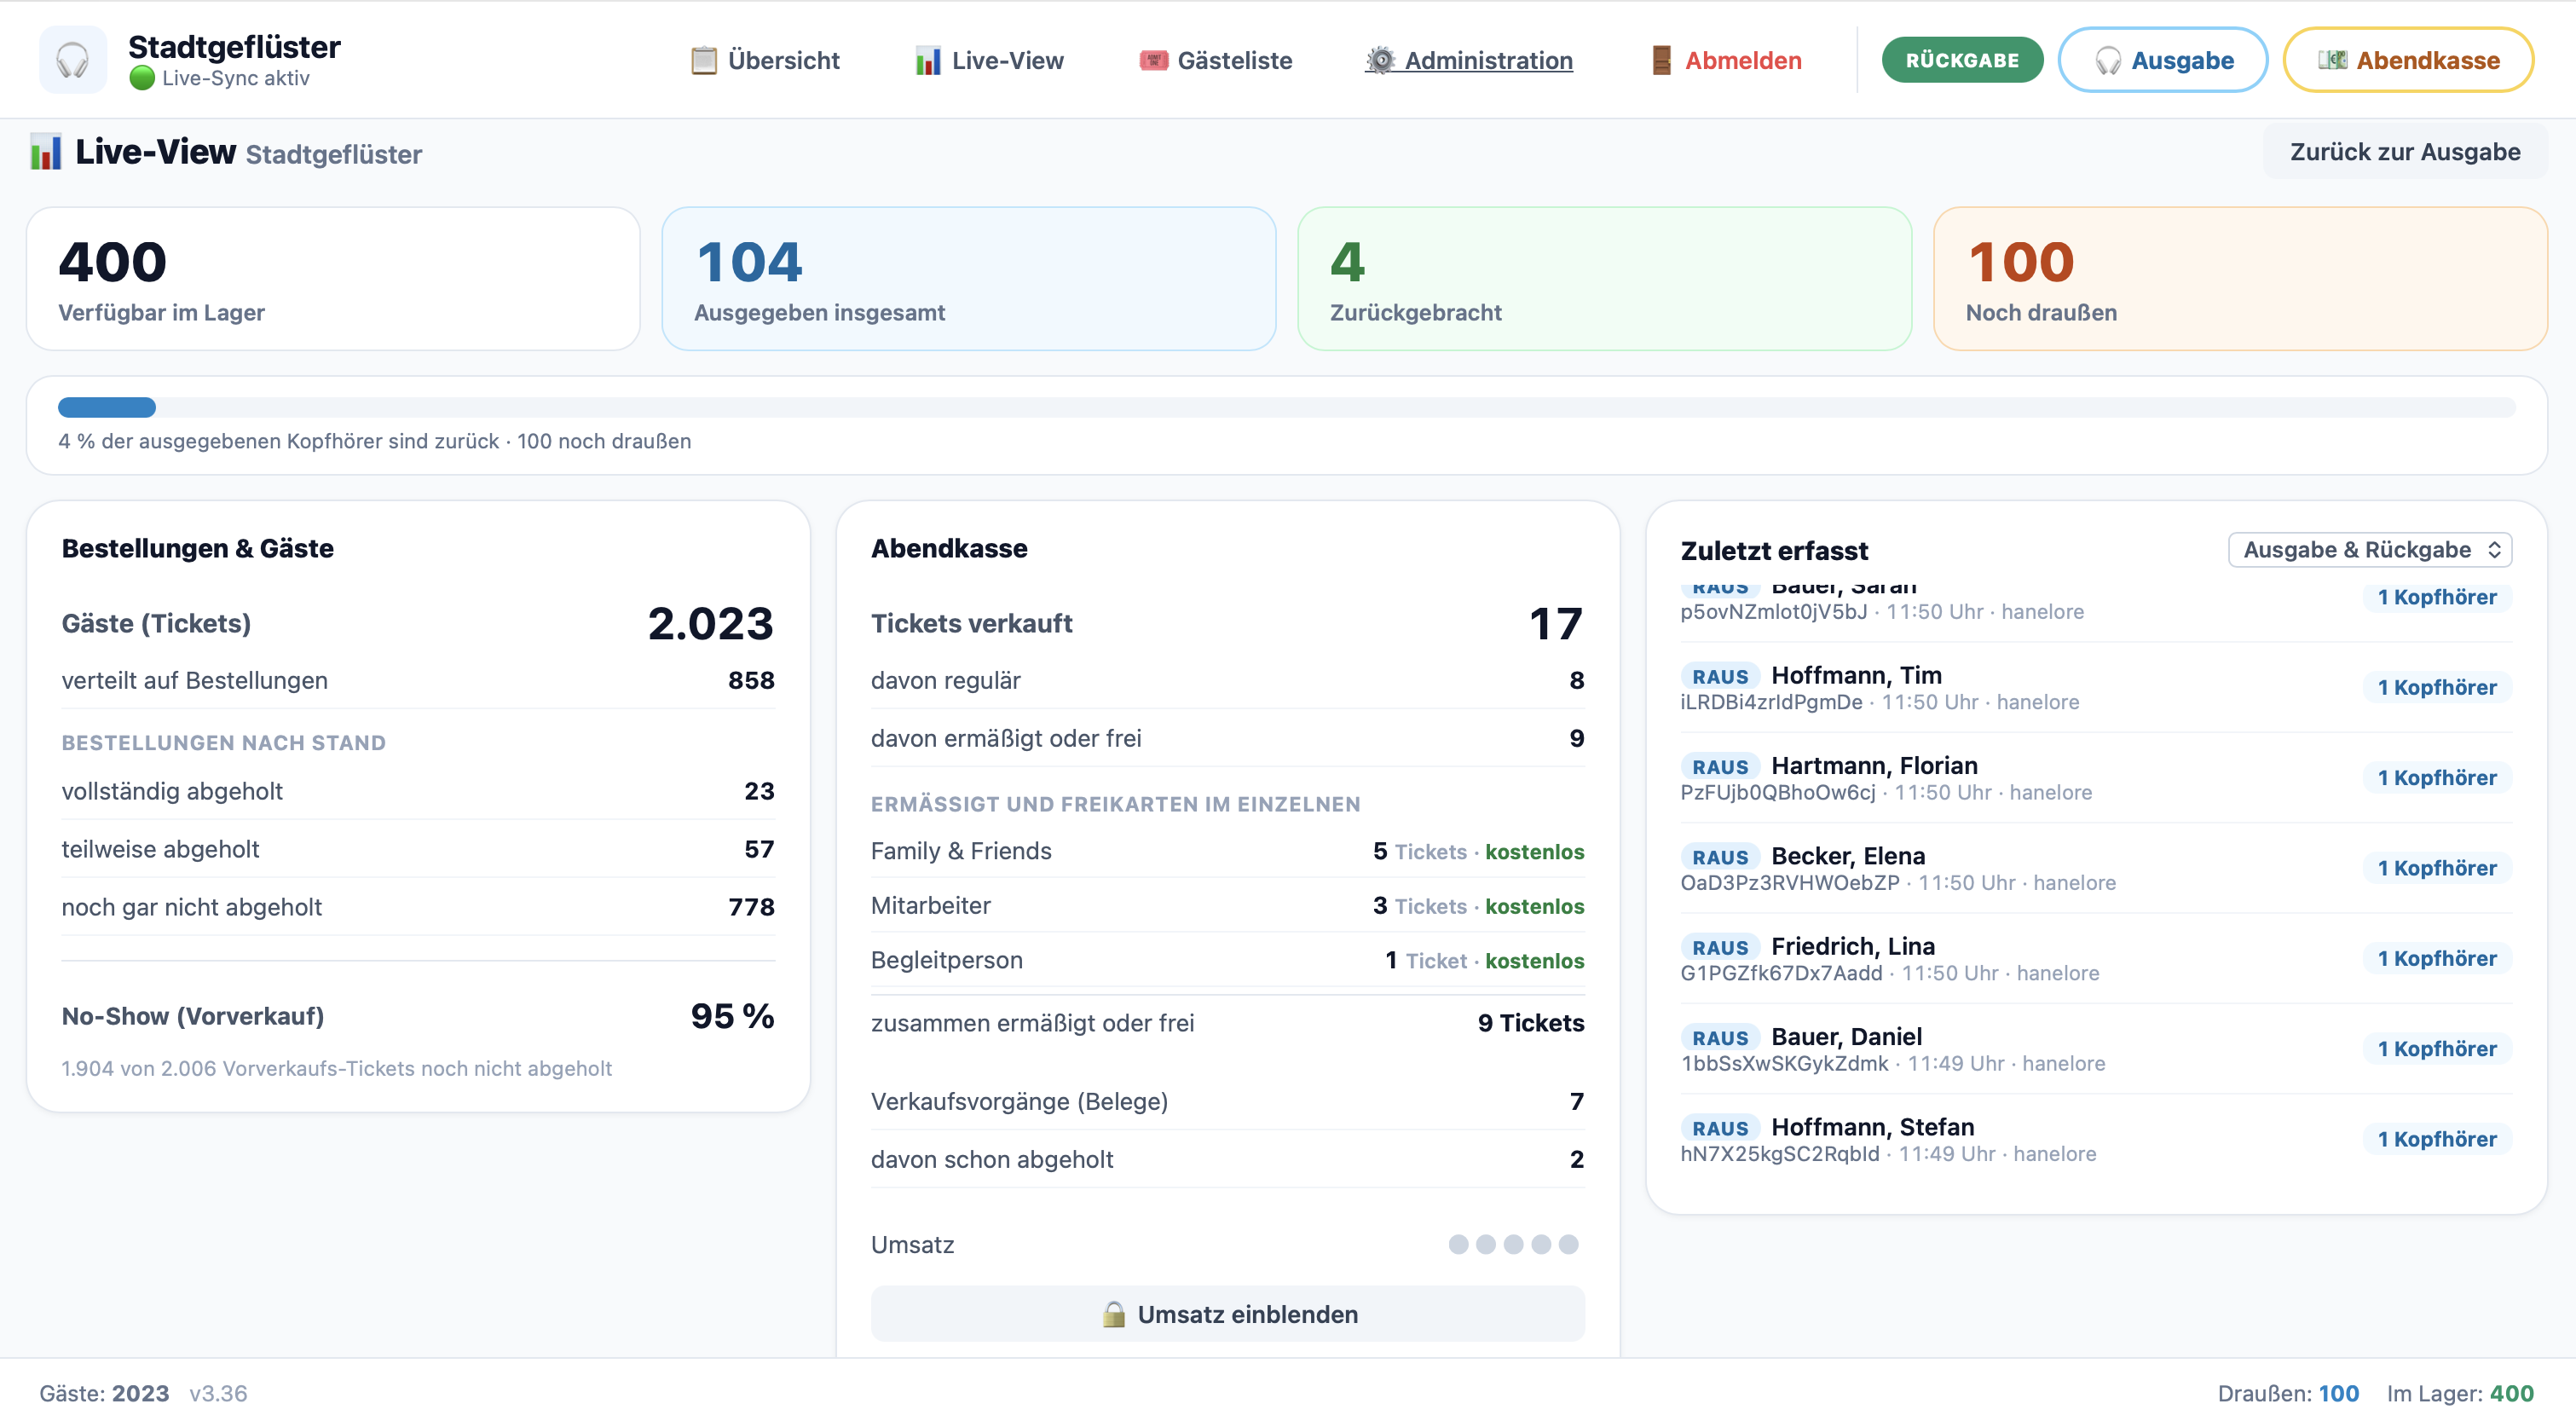Screen dimensions: 2576x1427
Task: Open the Abendkasse mode button
Action: pos(2408,60)
